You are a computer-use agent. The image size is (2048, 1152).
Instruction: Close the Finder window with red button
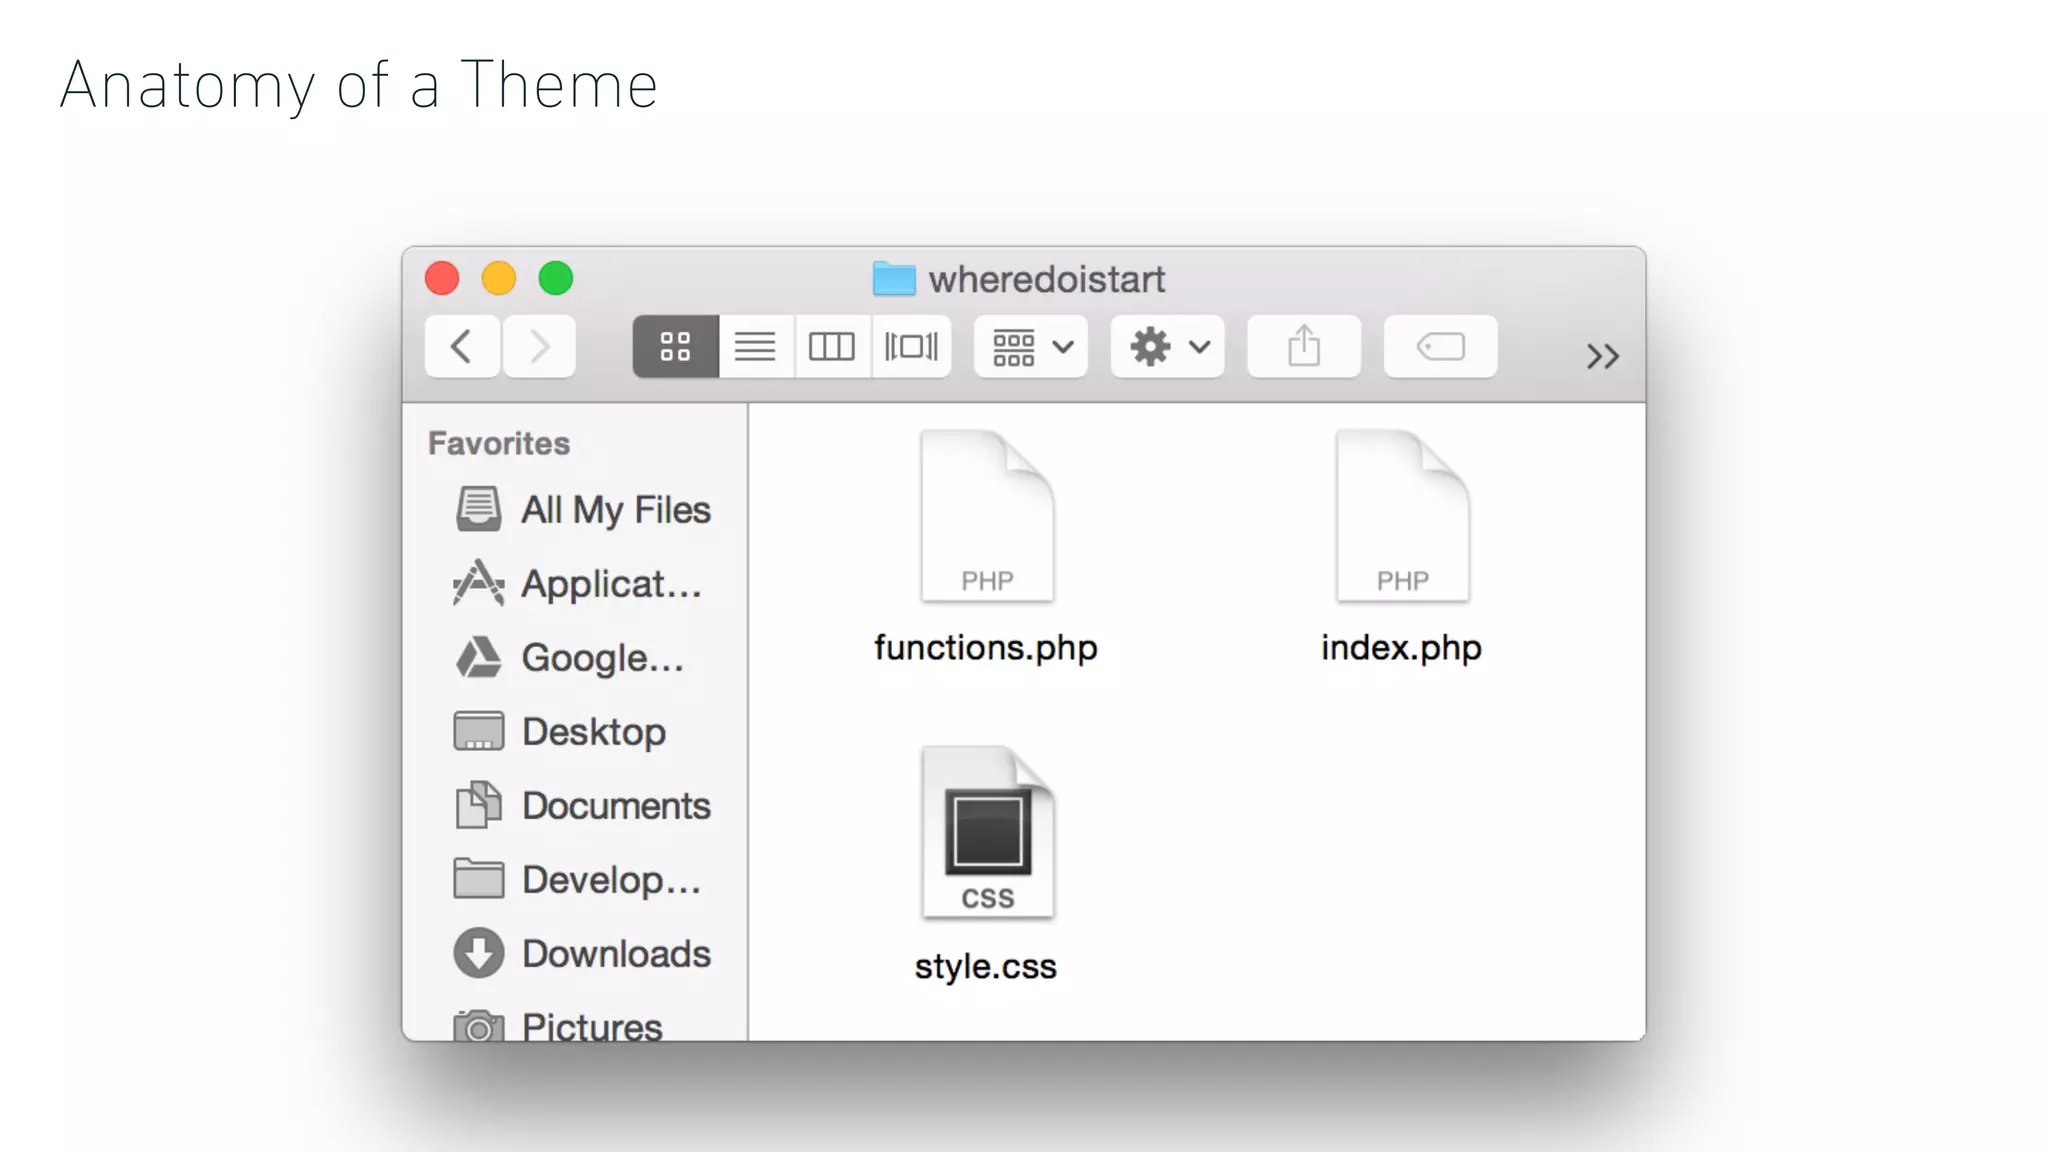pyautogui.click(x=442, y=278)
